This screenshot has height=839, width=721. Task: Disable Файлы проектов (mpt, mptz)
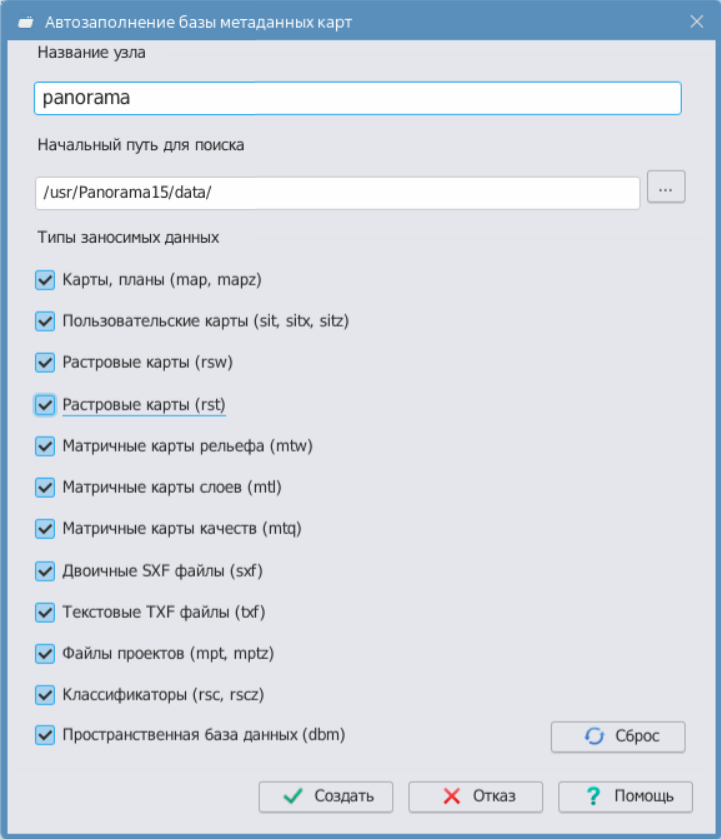[45, 653]
